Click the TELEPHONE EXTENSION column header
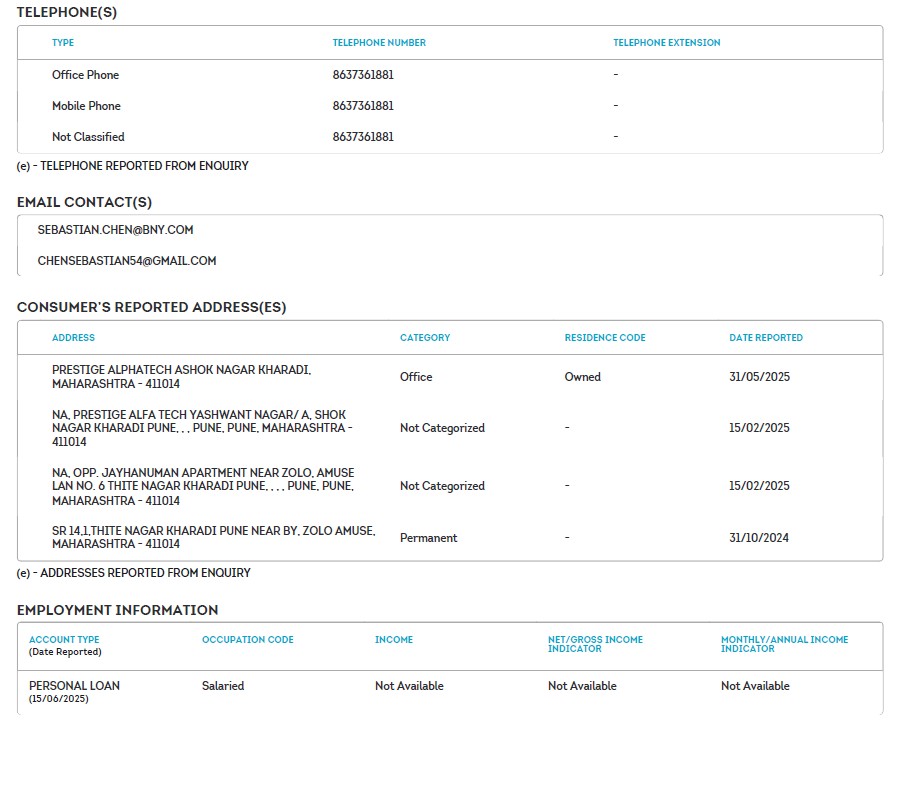The width and height of the screenshot is (897, 790). [x=666, y=43]
